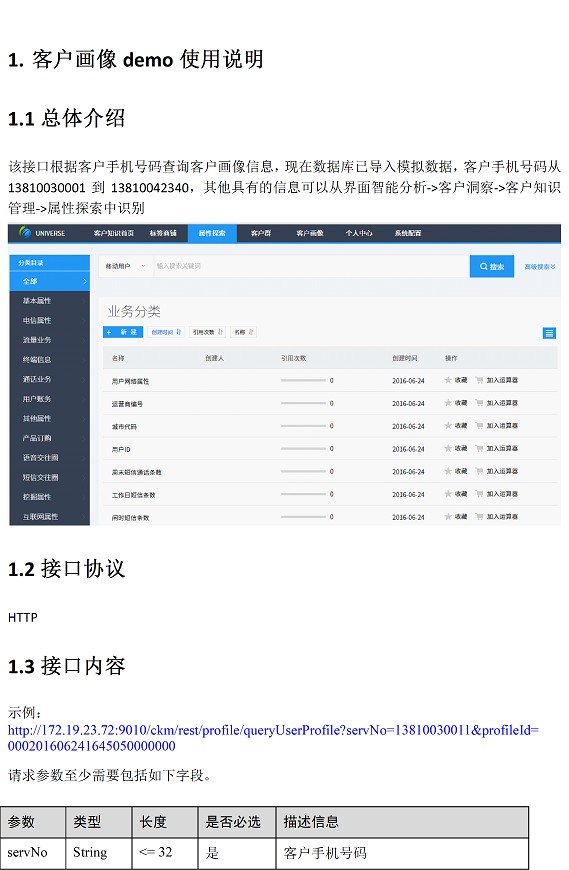This screenshot has width=569, height=870.
Task: Open the queryUserProfile example URL link
Action: point(273,738)
